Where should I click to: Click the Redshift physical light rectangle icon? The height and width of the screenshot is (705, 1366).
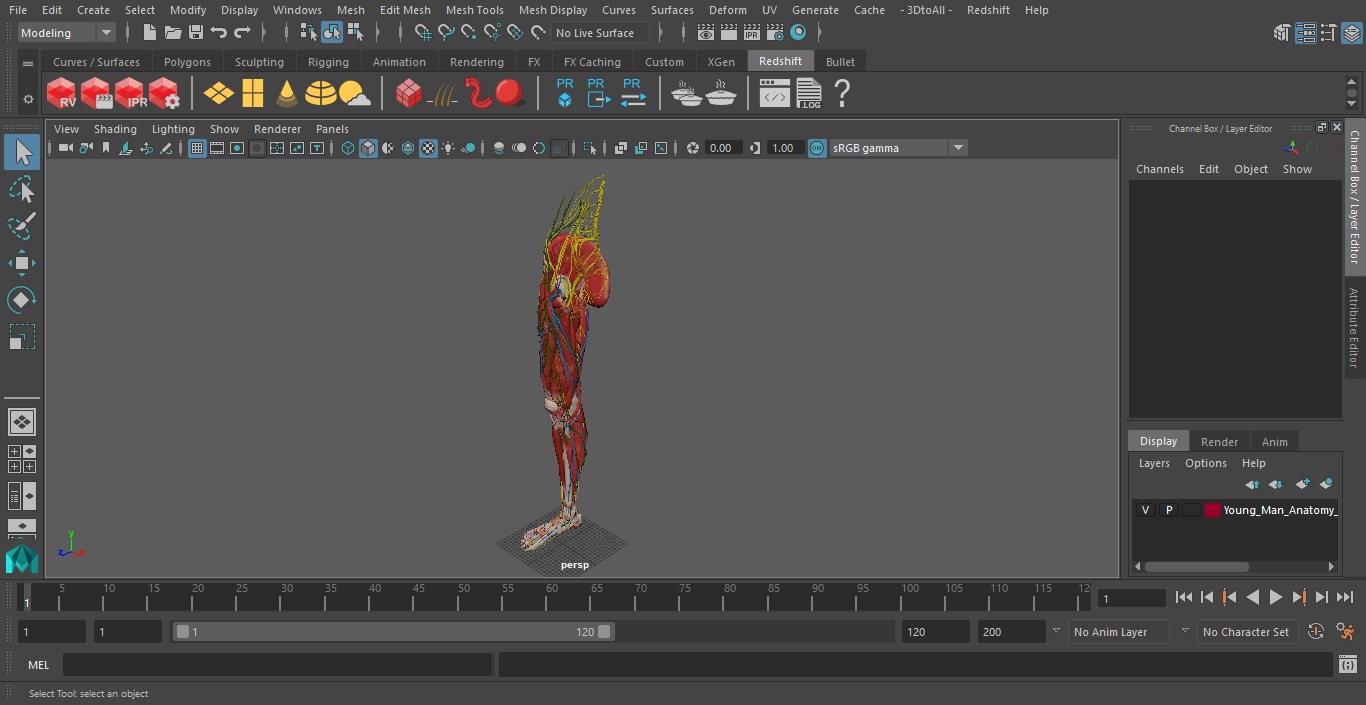click(253, 94)
